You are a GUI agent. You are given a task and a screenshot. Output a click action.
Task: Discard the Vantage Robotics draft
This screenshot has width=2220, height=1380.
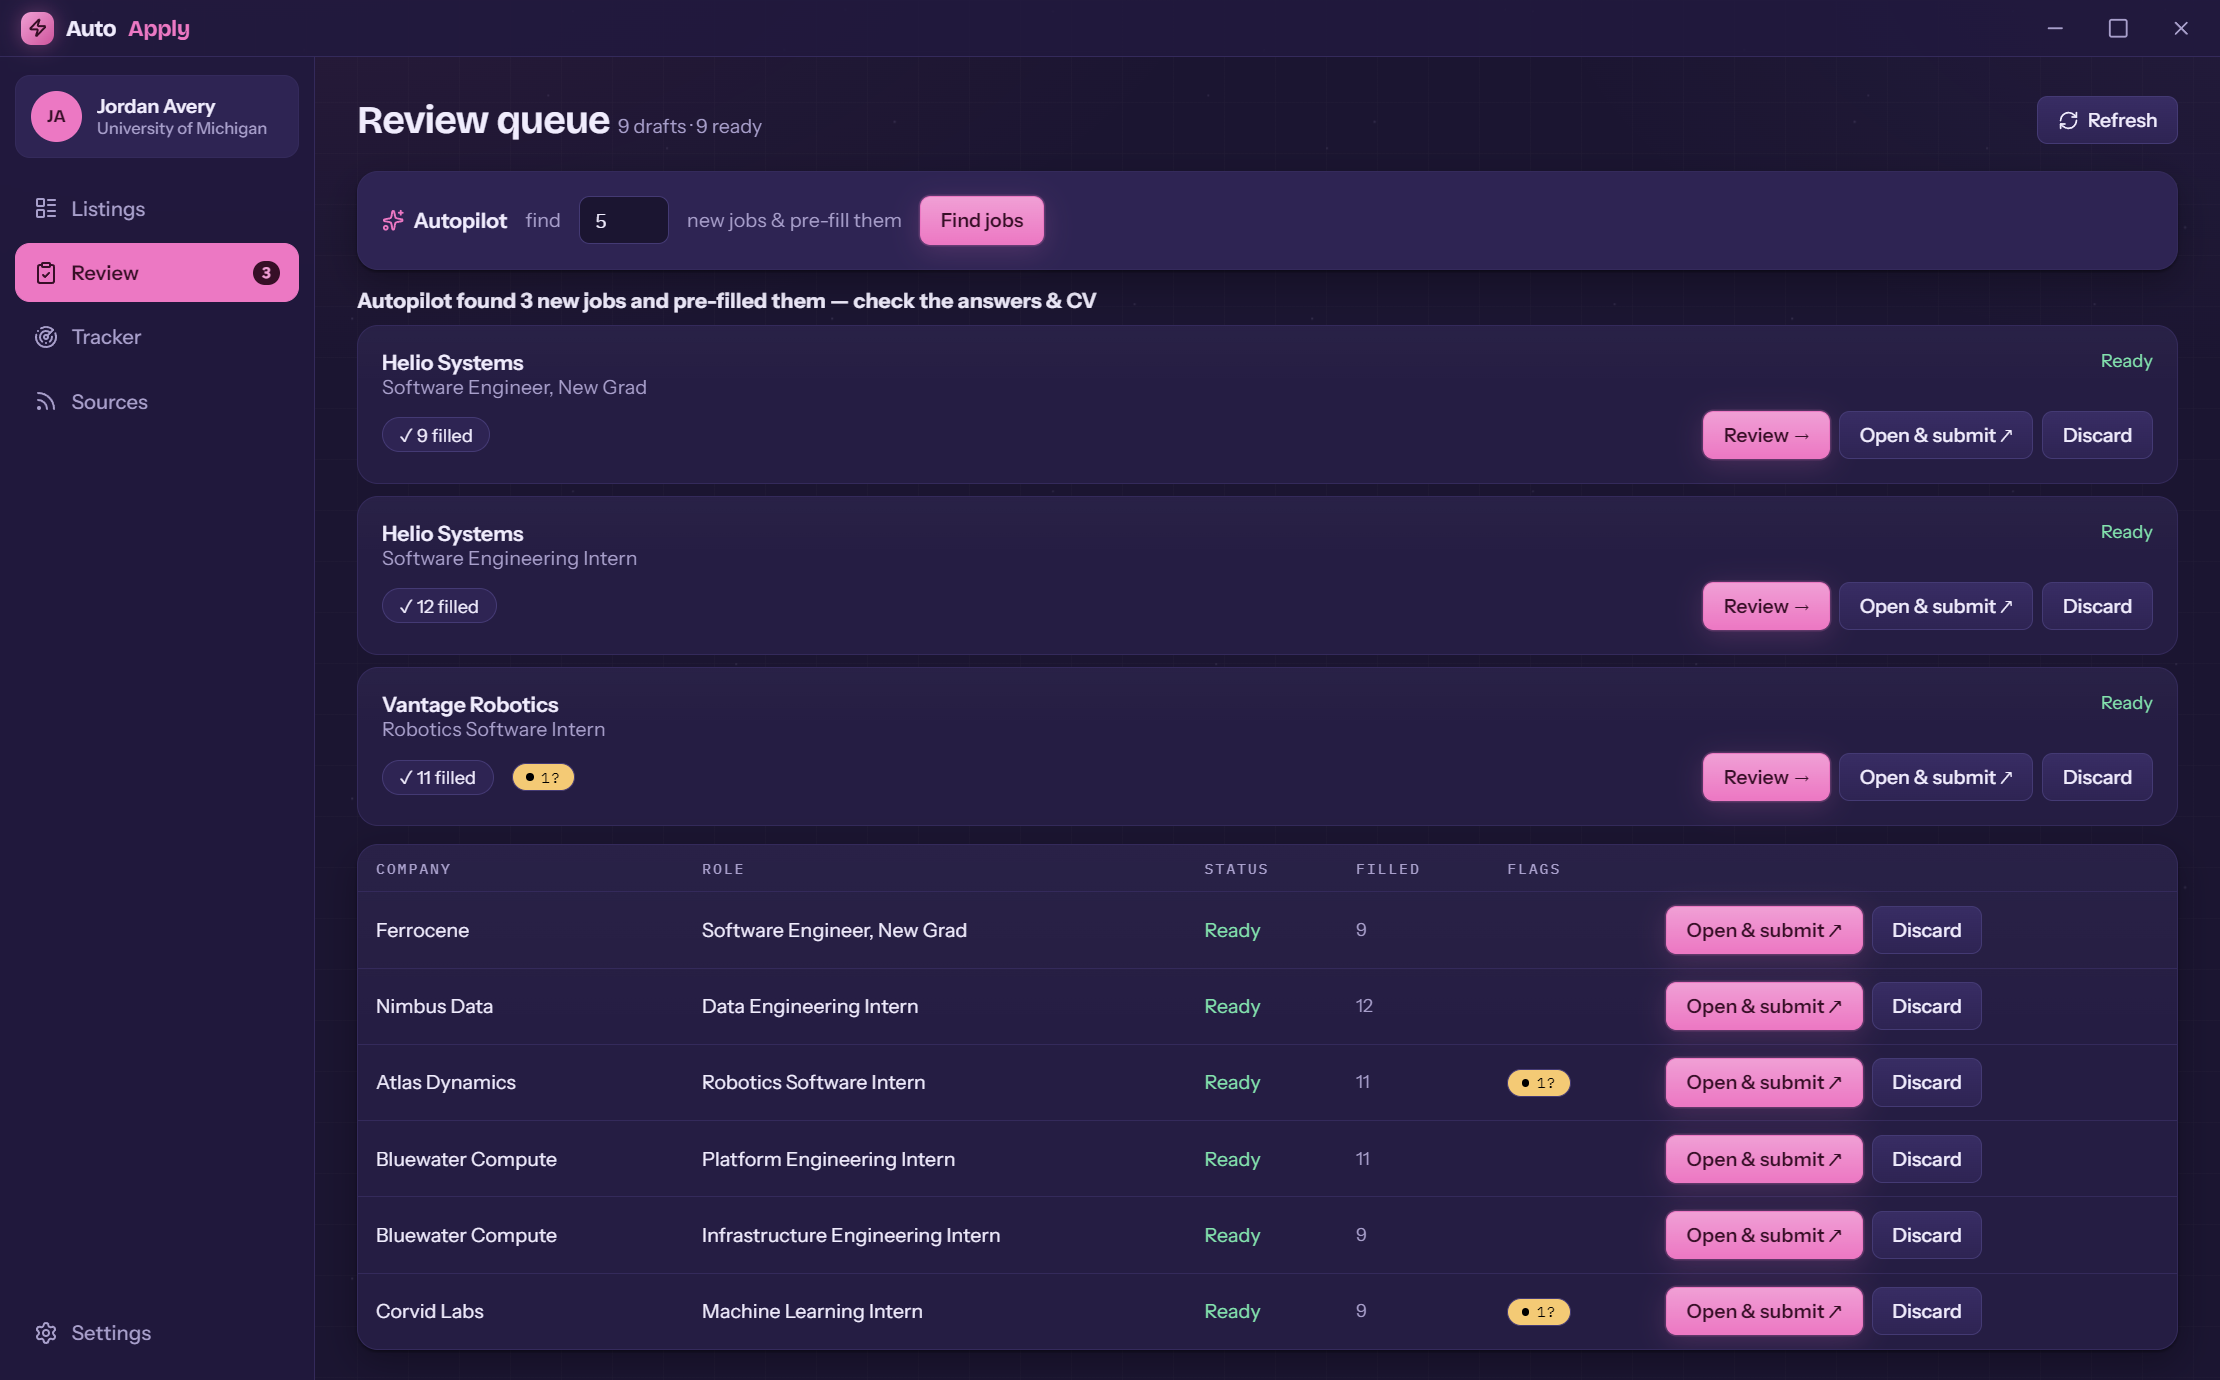pos(2097,777)
